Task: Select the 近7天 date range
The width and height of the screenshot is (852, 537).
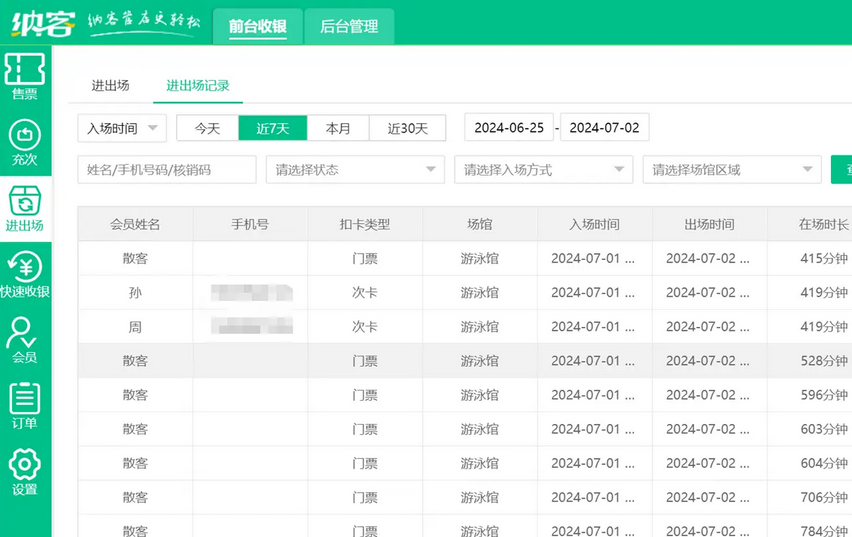Action: [273, 128]
